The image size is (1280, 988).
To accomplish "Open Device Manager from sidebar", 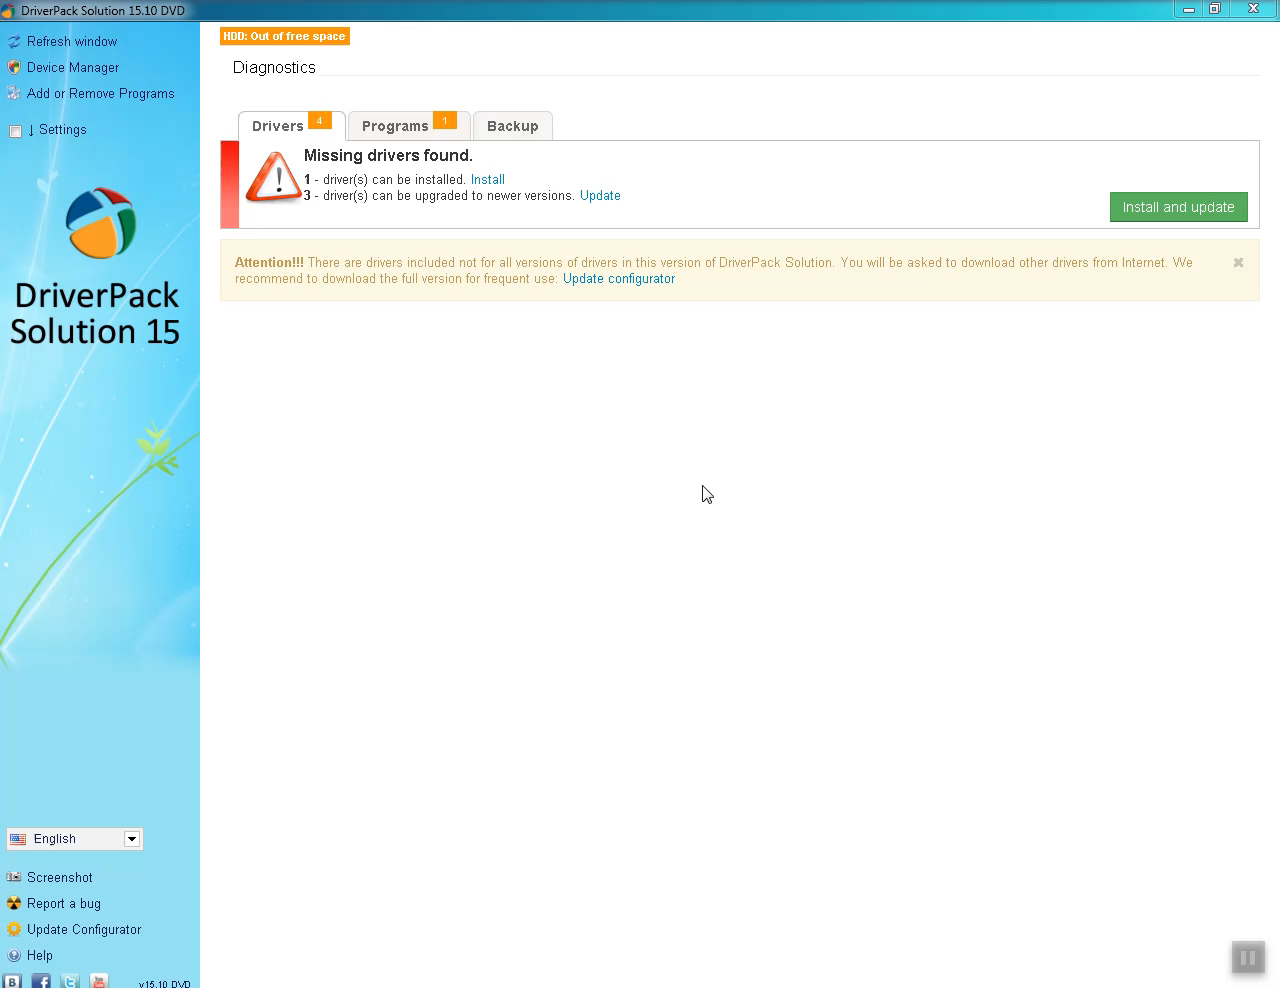I will [72, 68].
